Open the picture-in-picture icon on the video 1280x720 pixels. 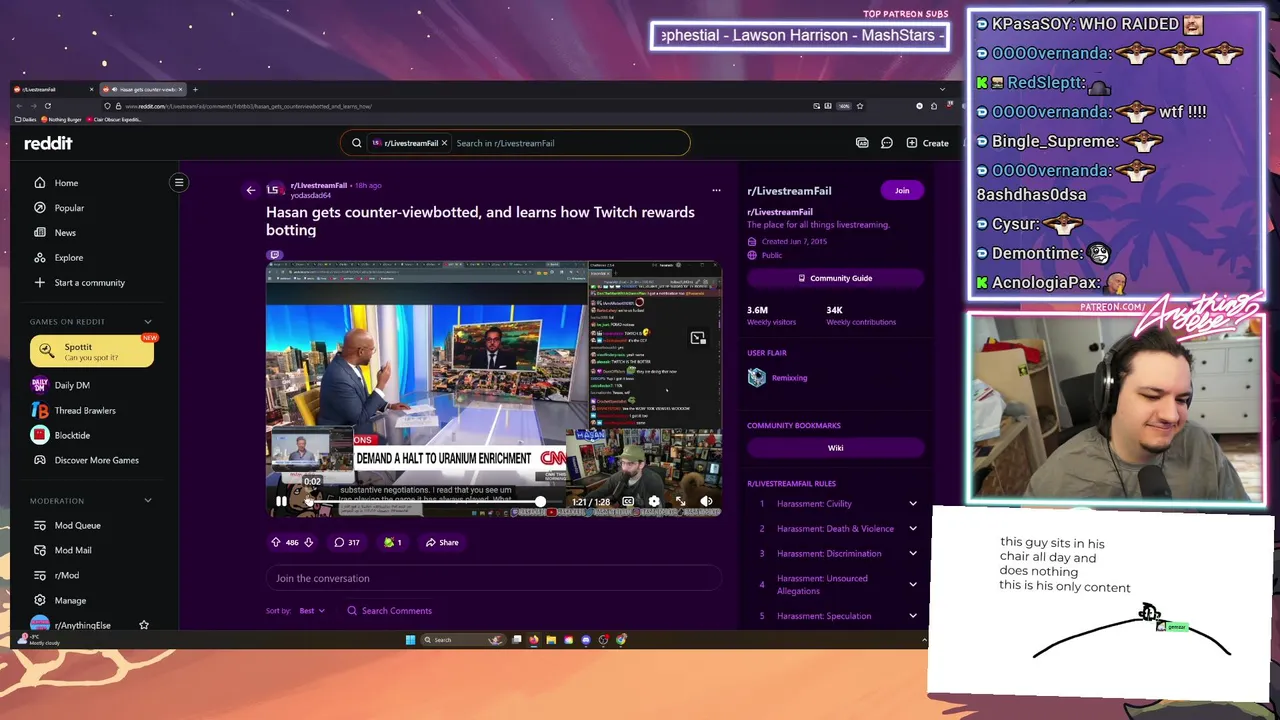pyautogui.click(x=698, y=338)
